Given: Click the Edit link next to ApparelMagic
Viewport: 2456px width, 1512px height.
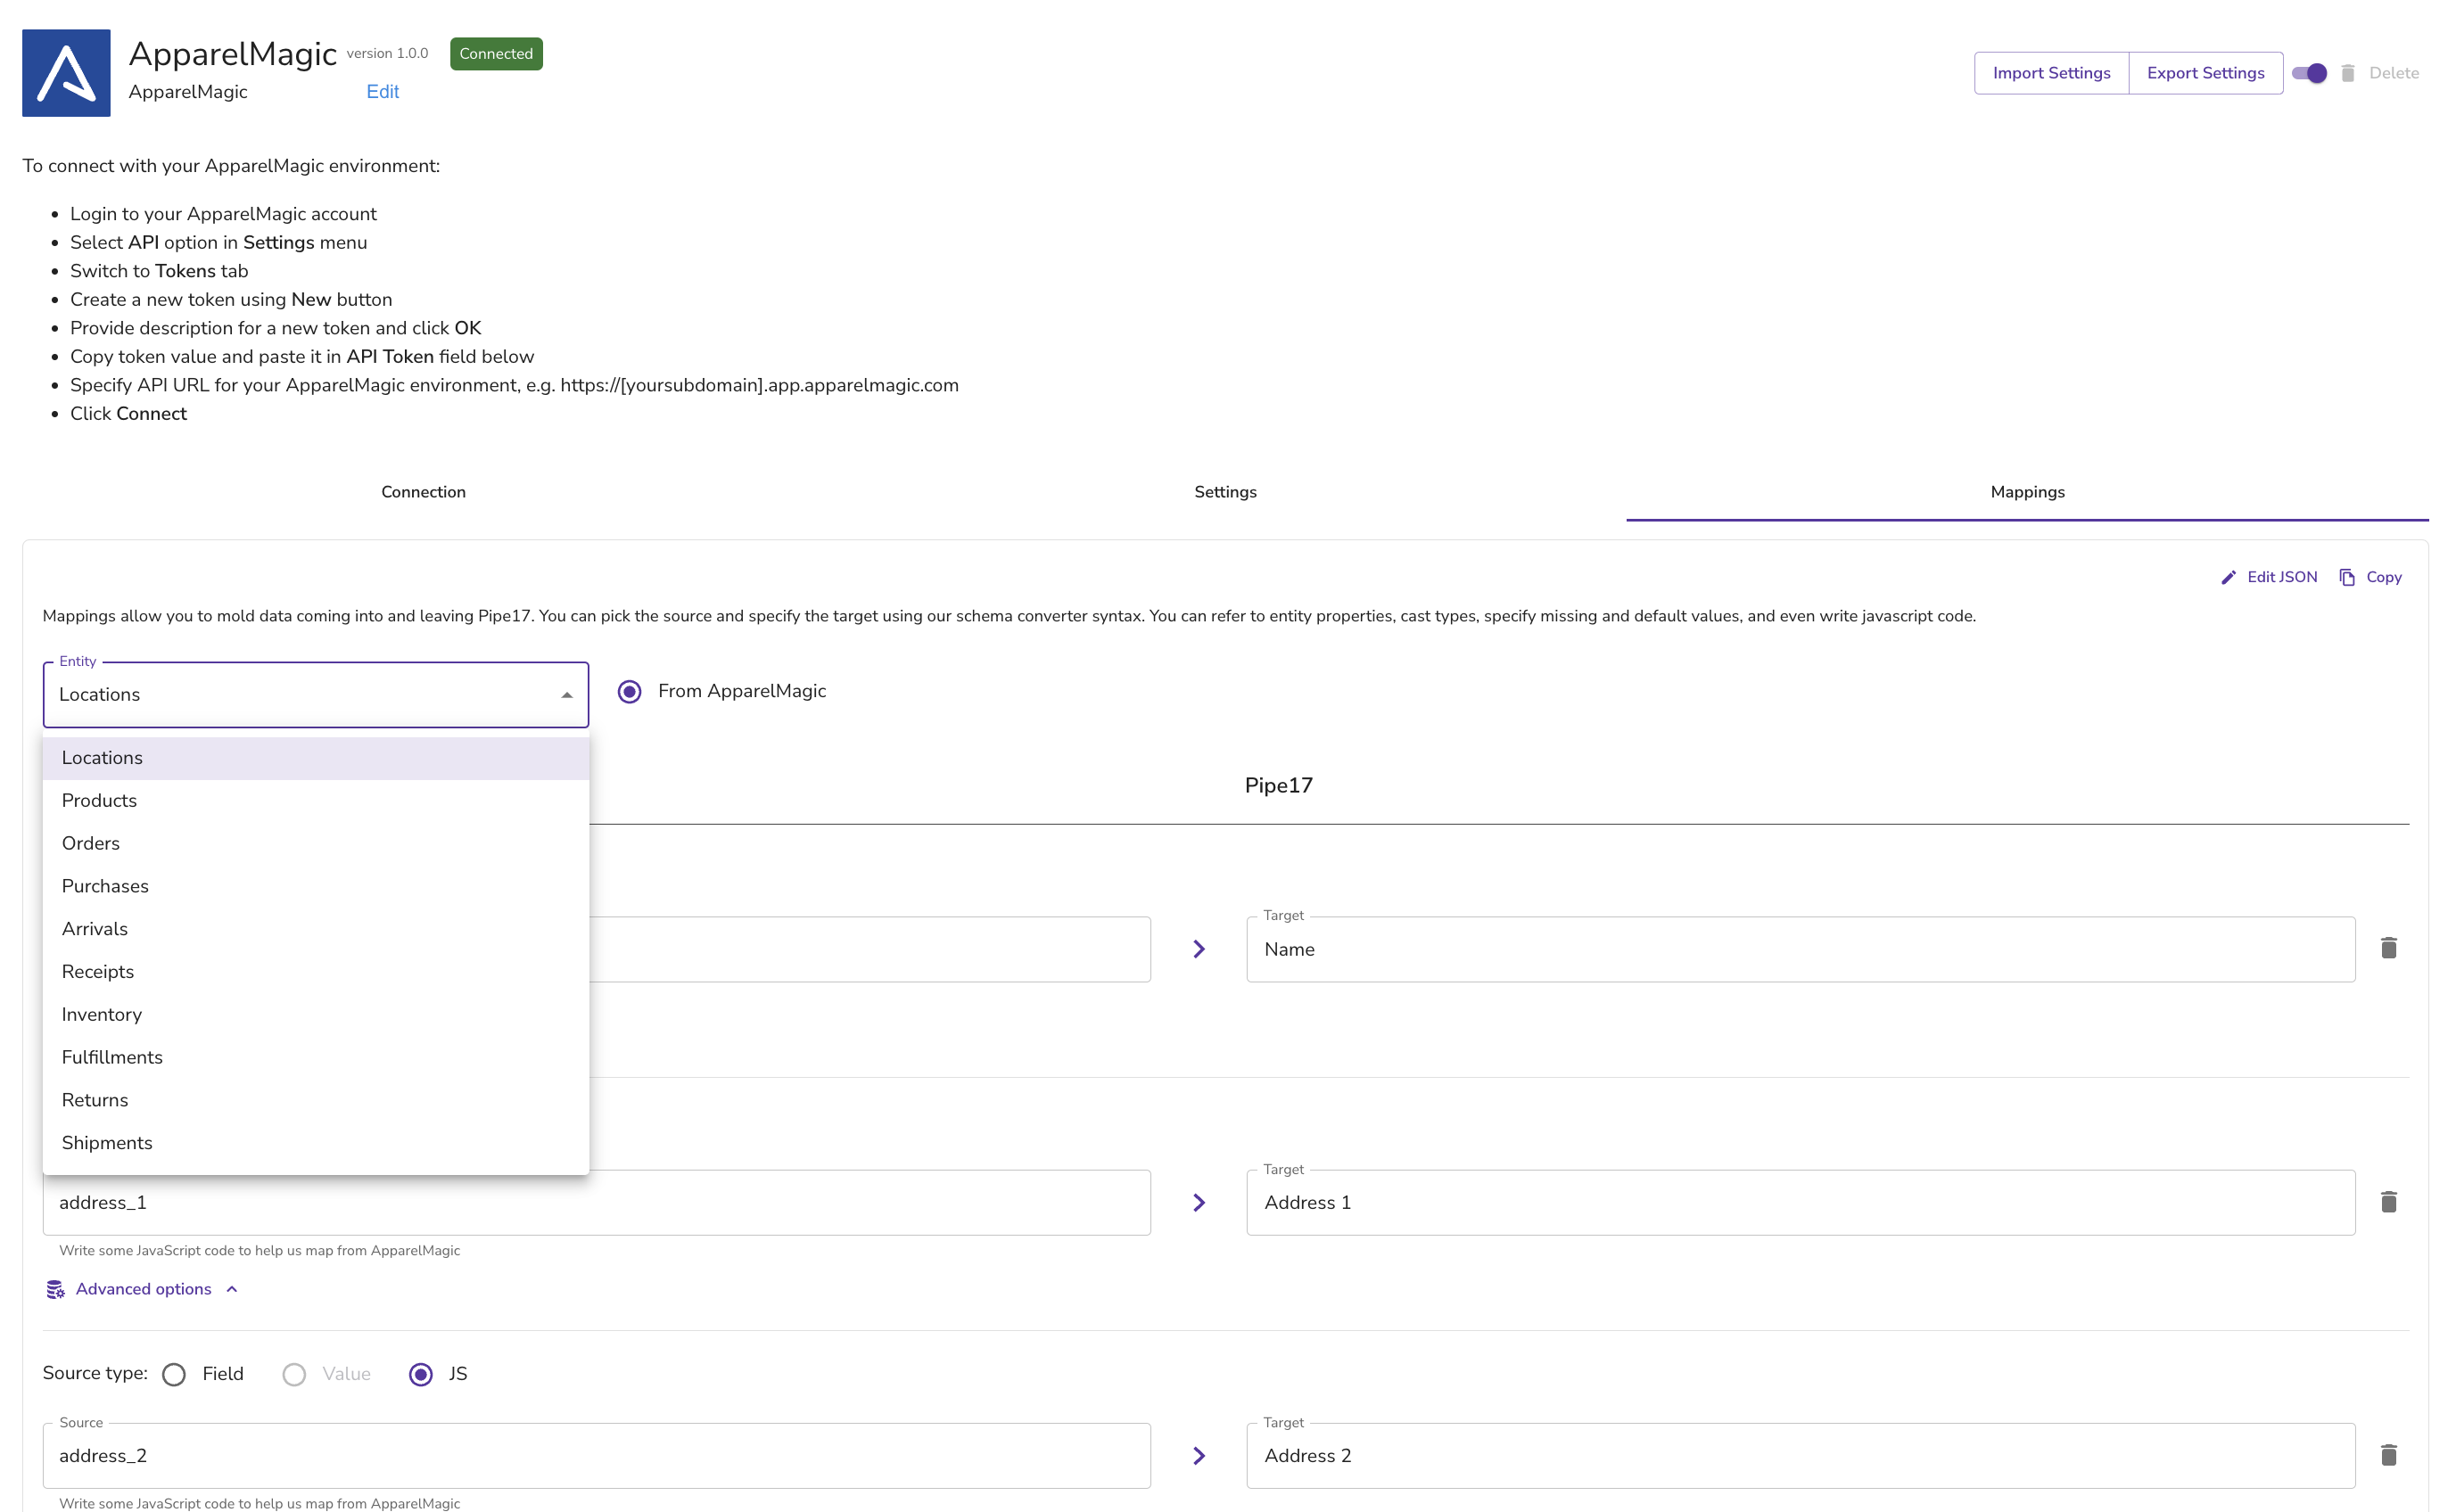Looking at the screenshot, I should (381, 89).
